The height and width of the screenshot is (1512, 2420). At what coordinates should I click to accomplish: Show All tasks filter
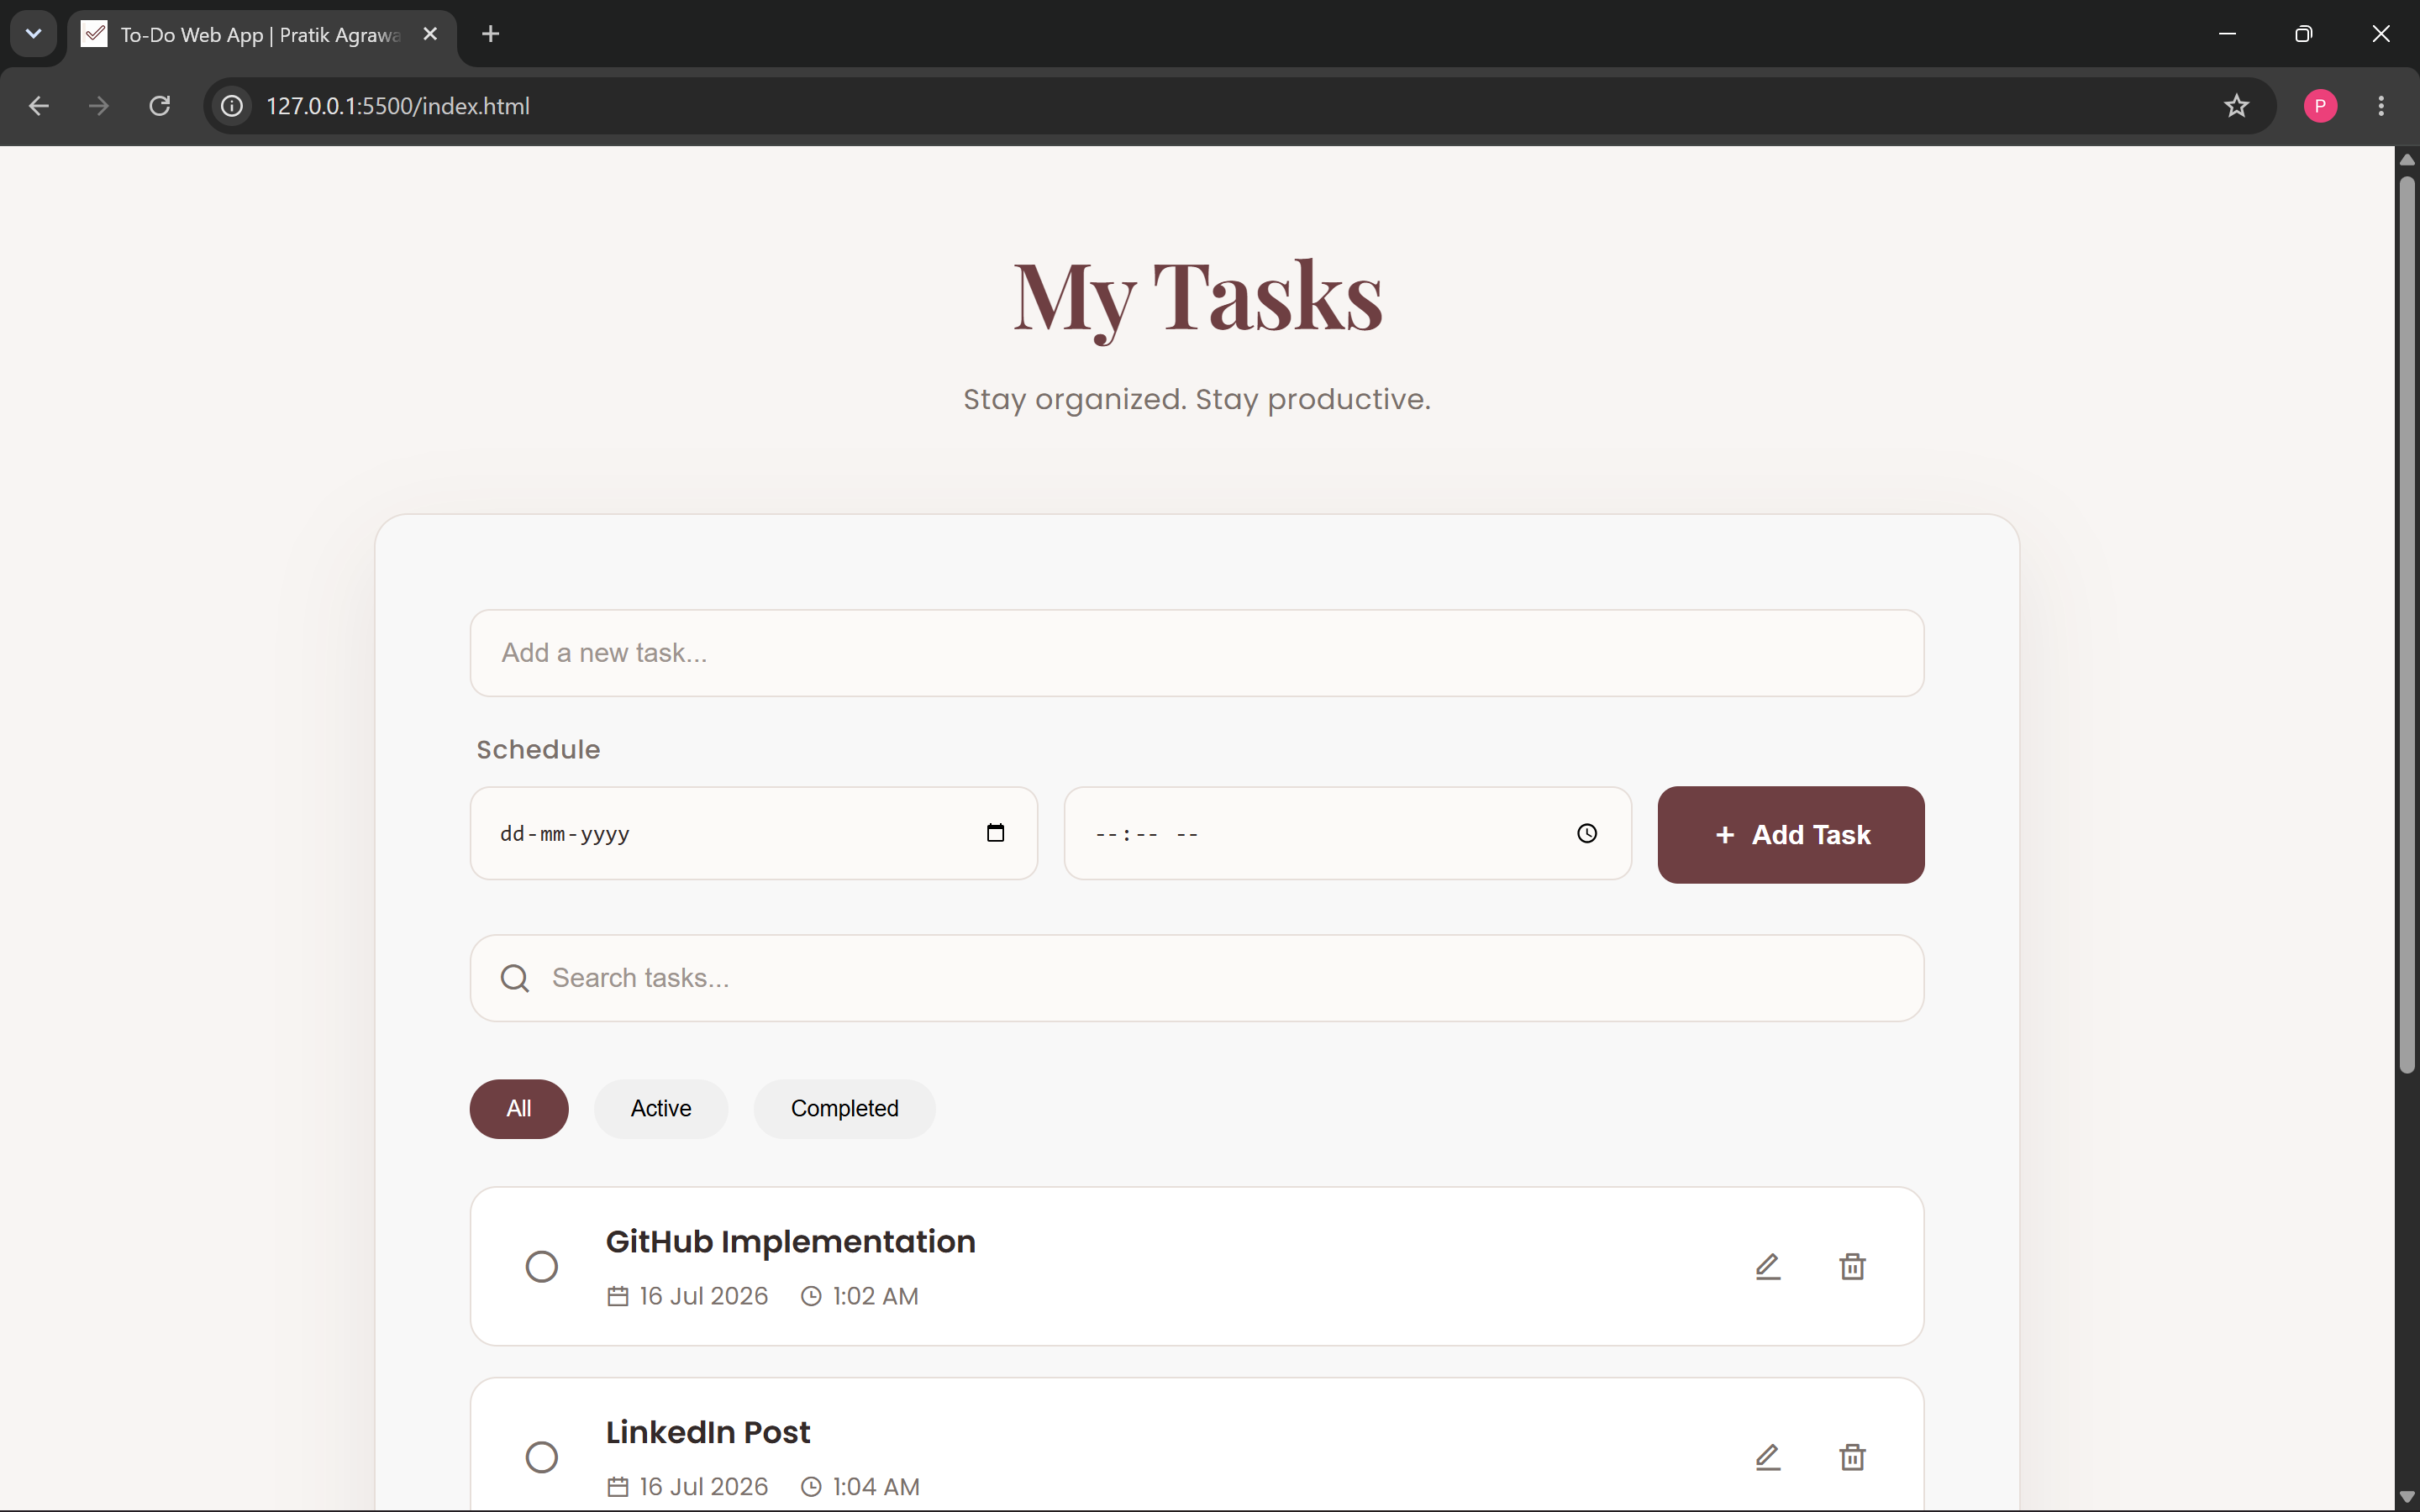tap(519, 1109)
